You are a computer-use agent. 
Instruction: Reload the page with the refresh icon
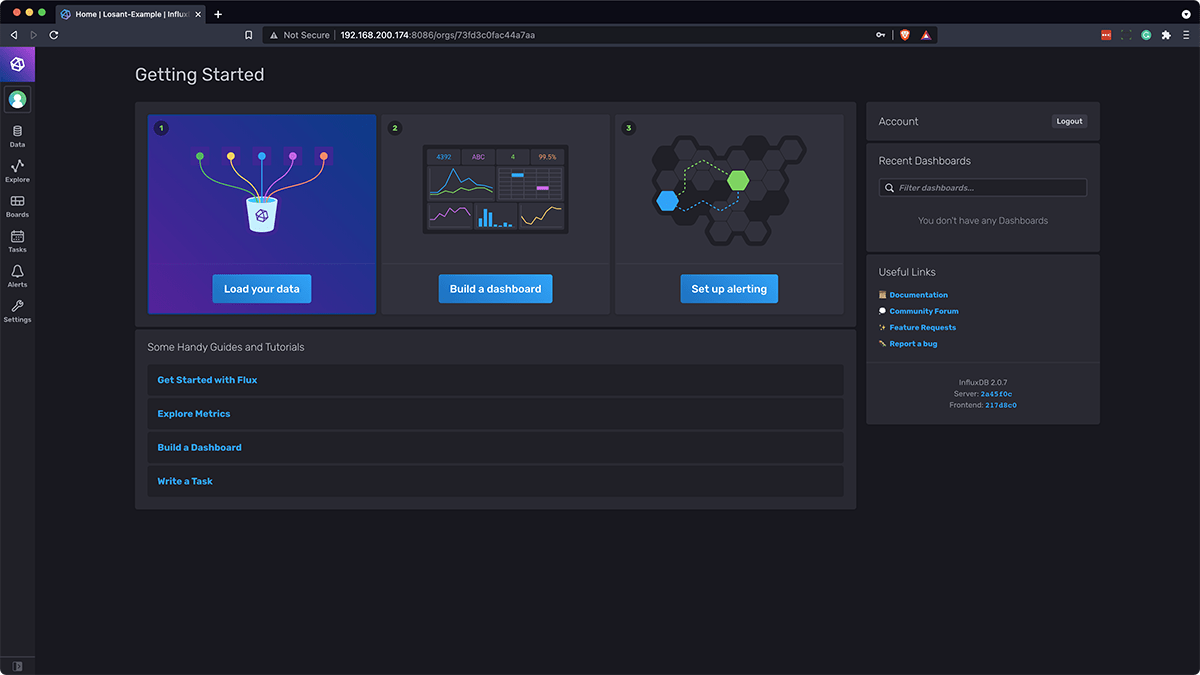(x=54, y=35)
